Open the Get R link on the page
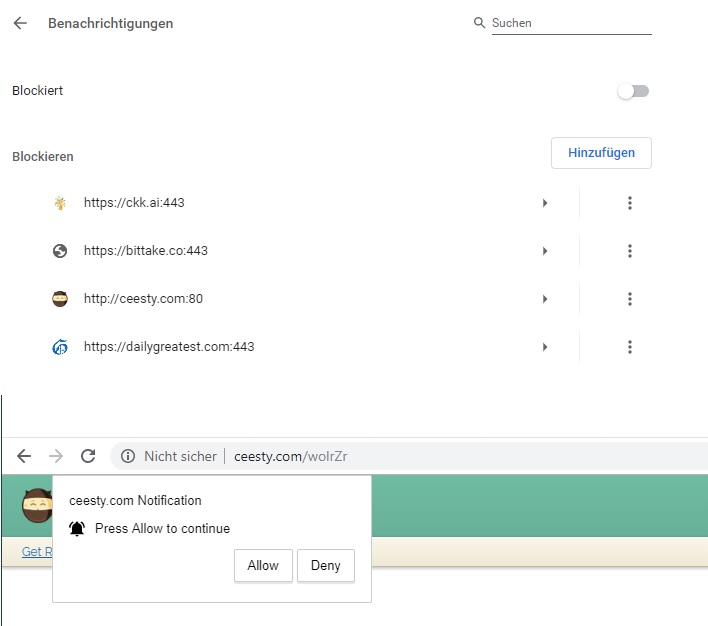Viewport: 708px width, 626px height. [x=37, y=551]
